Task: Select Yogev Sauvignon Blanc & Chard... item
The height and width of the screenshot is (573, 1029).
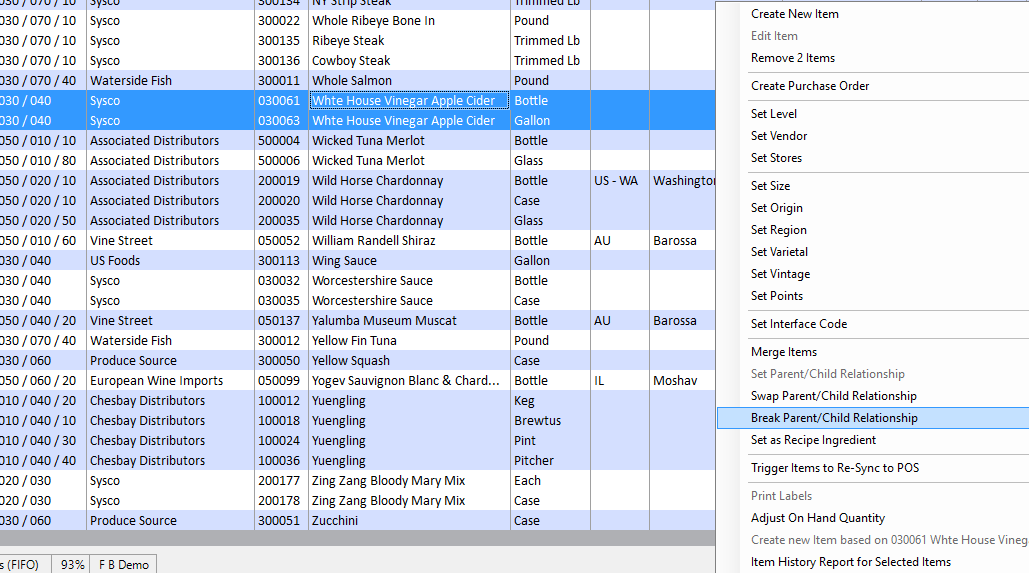Action: pos(406,381)
